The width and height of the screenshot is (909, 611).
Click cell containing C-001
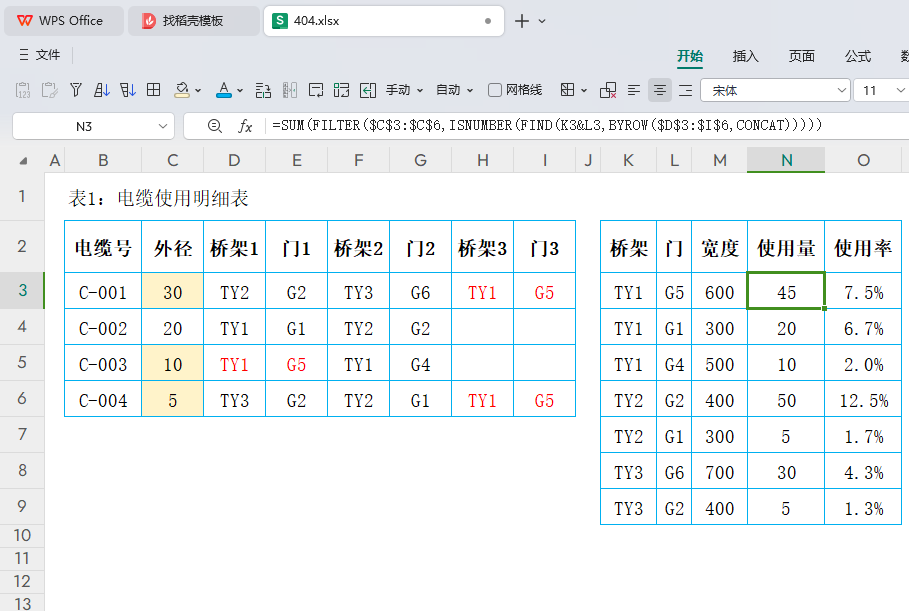pyautogui.click(x=103, y=292)
